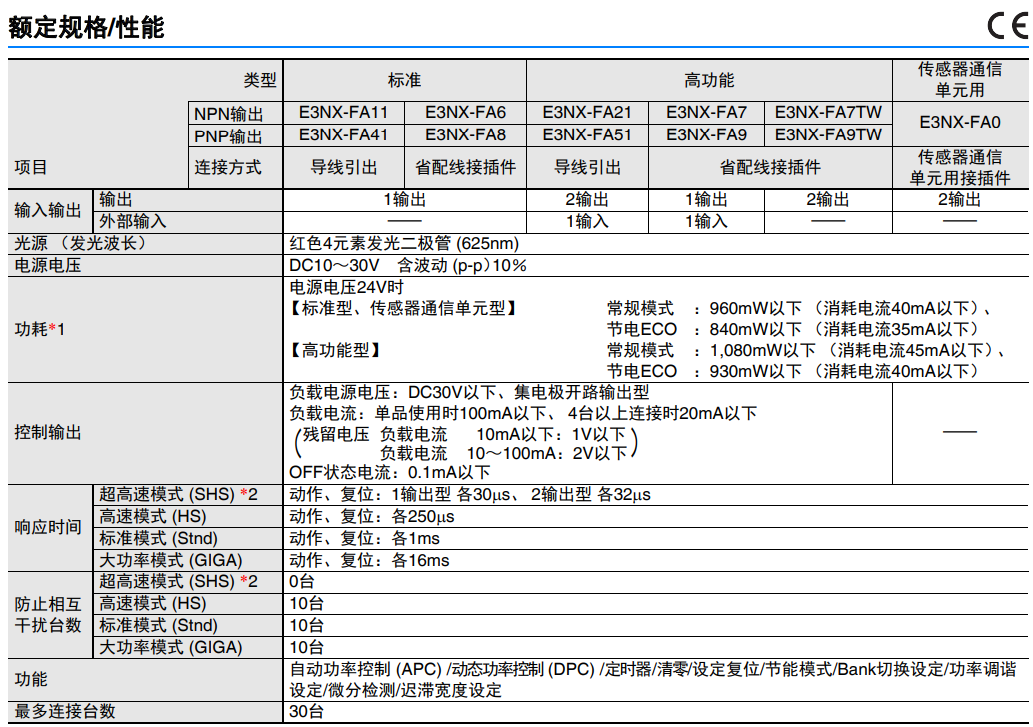
Task: Select the 外部输入 row label
Action: [x=132, y=221]
